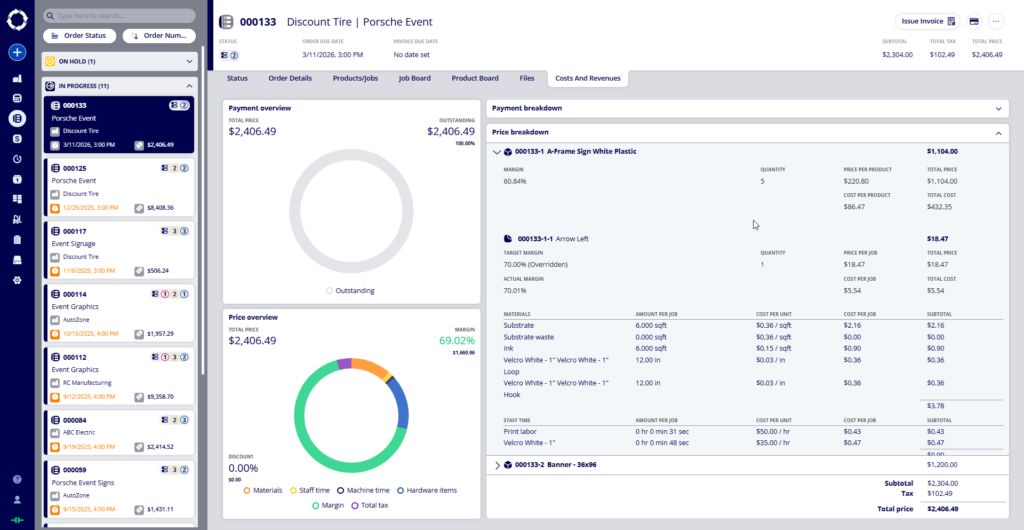This screenshot has width=1024, height=530.
Task: Expand the Payment breakdown section
Action: click(x=997, y=108)
